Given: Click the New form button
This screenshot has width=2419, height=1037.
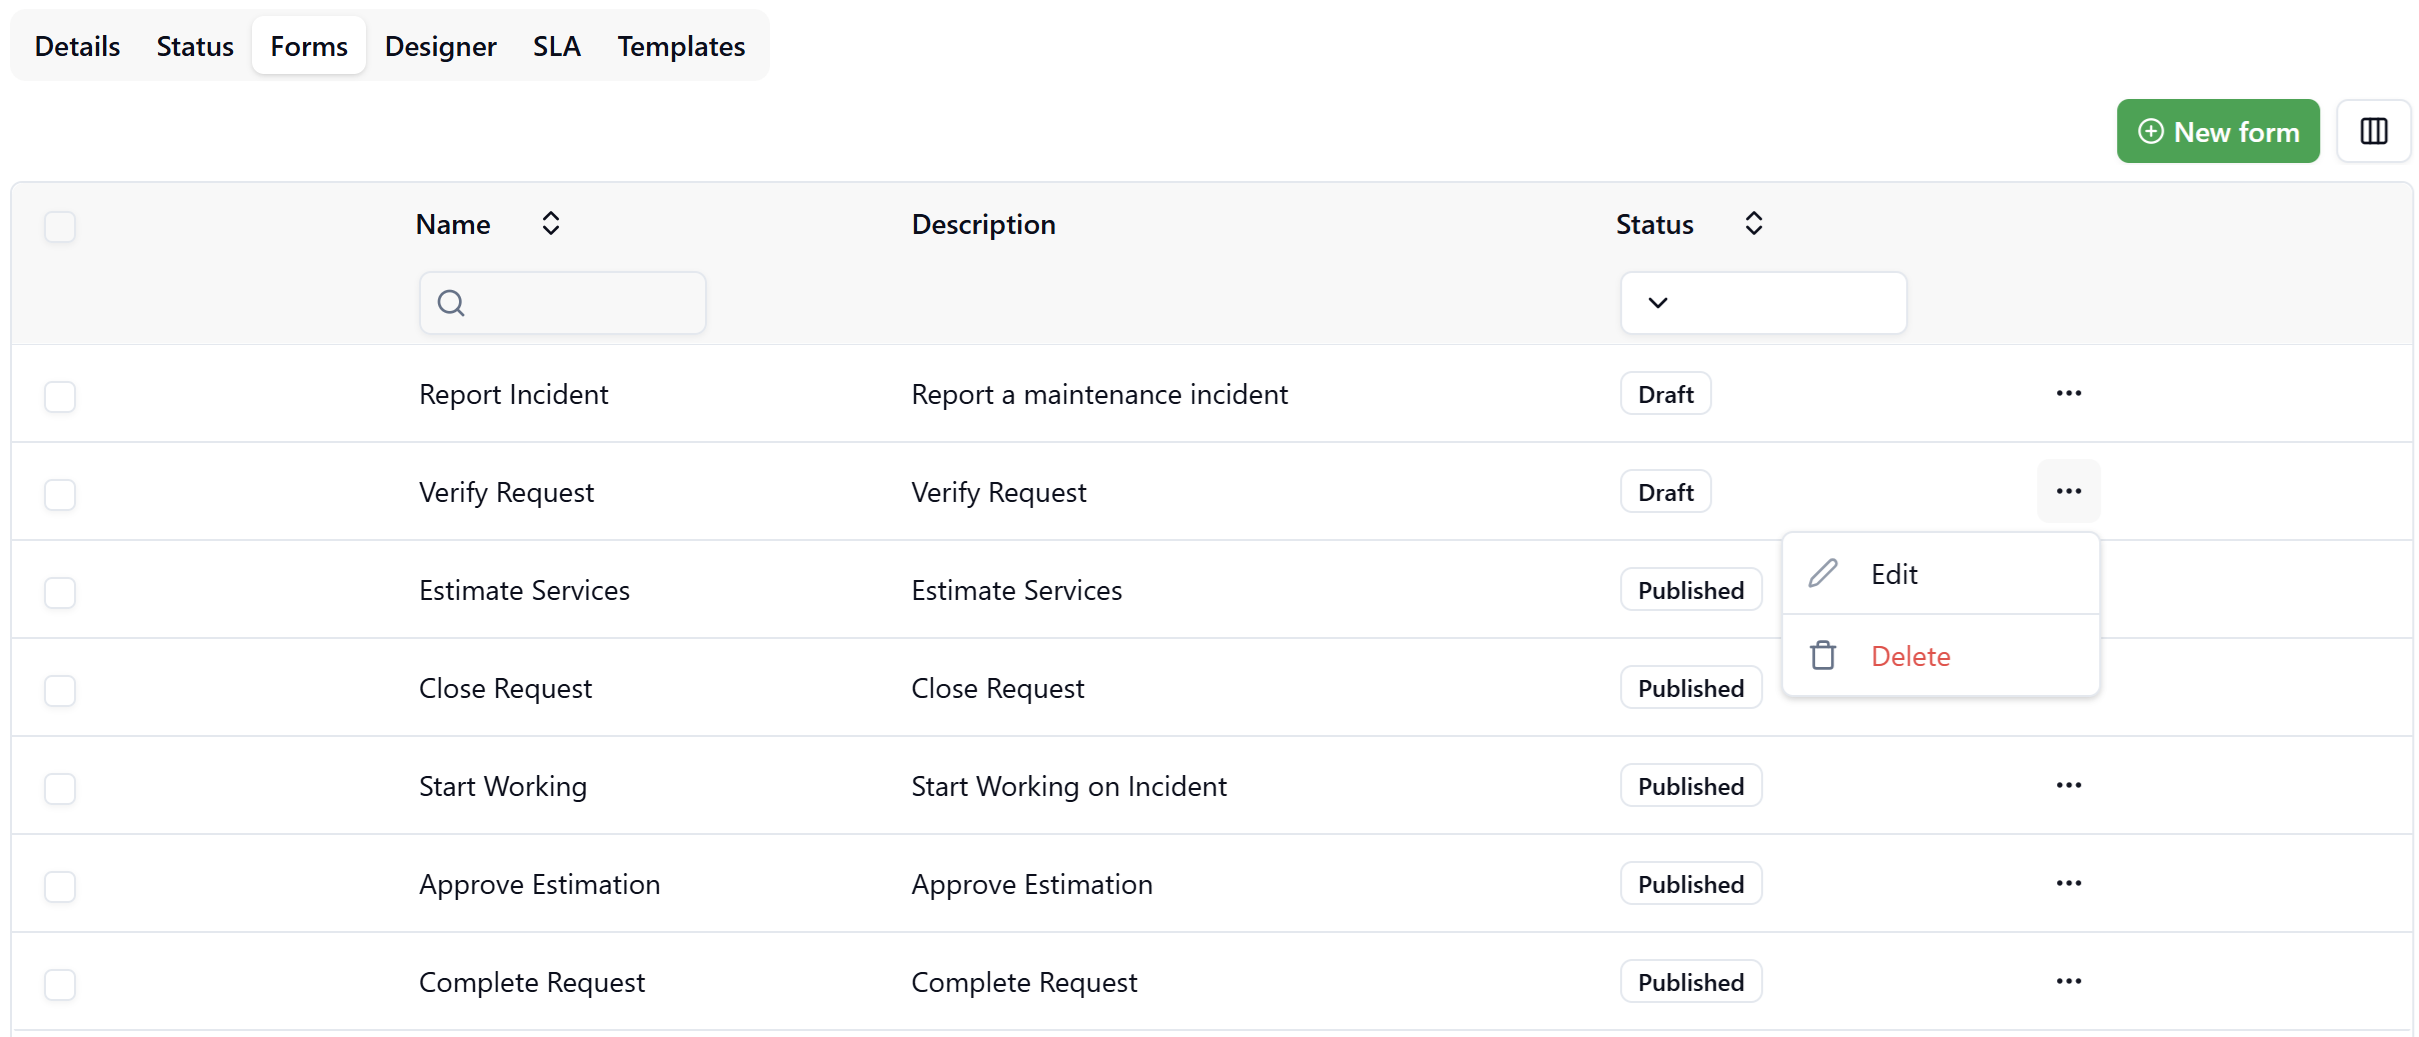Looking at the screenshot, I should click(x=2217, y=131).
